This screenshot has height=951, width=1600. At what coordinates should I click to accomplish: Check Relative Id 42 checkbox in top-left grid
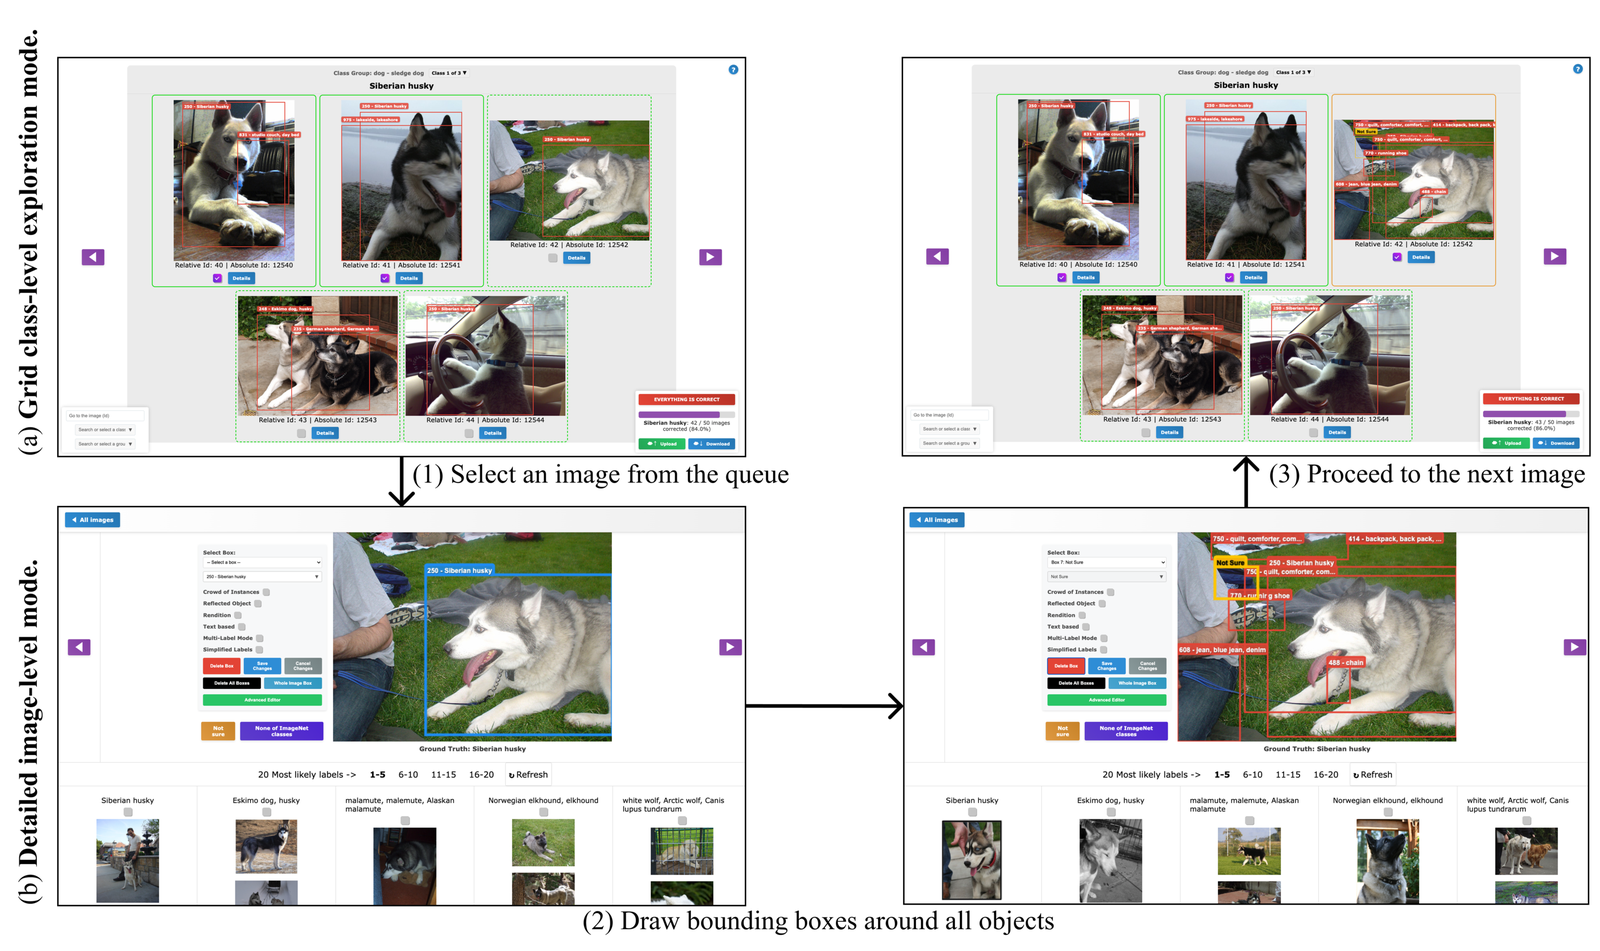point(553,258)
